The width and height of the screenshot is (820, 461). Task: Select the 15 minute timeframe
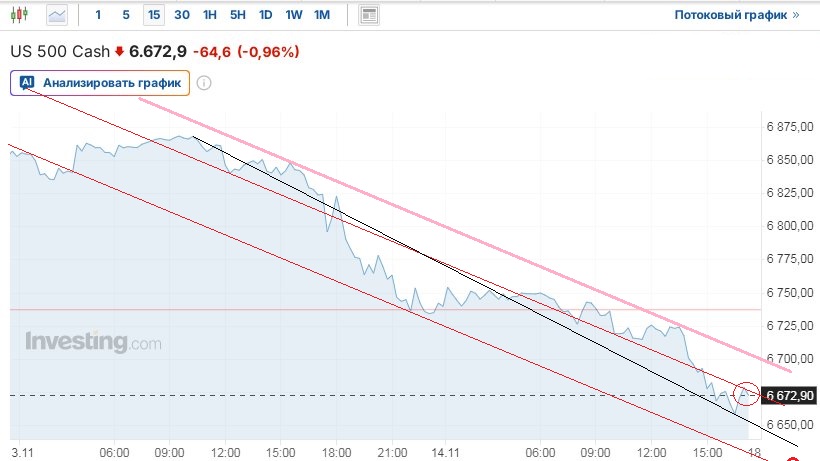(x=153, y=15)
